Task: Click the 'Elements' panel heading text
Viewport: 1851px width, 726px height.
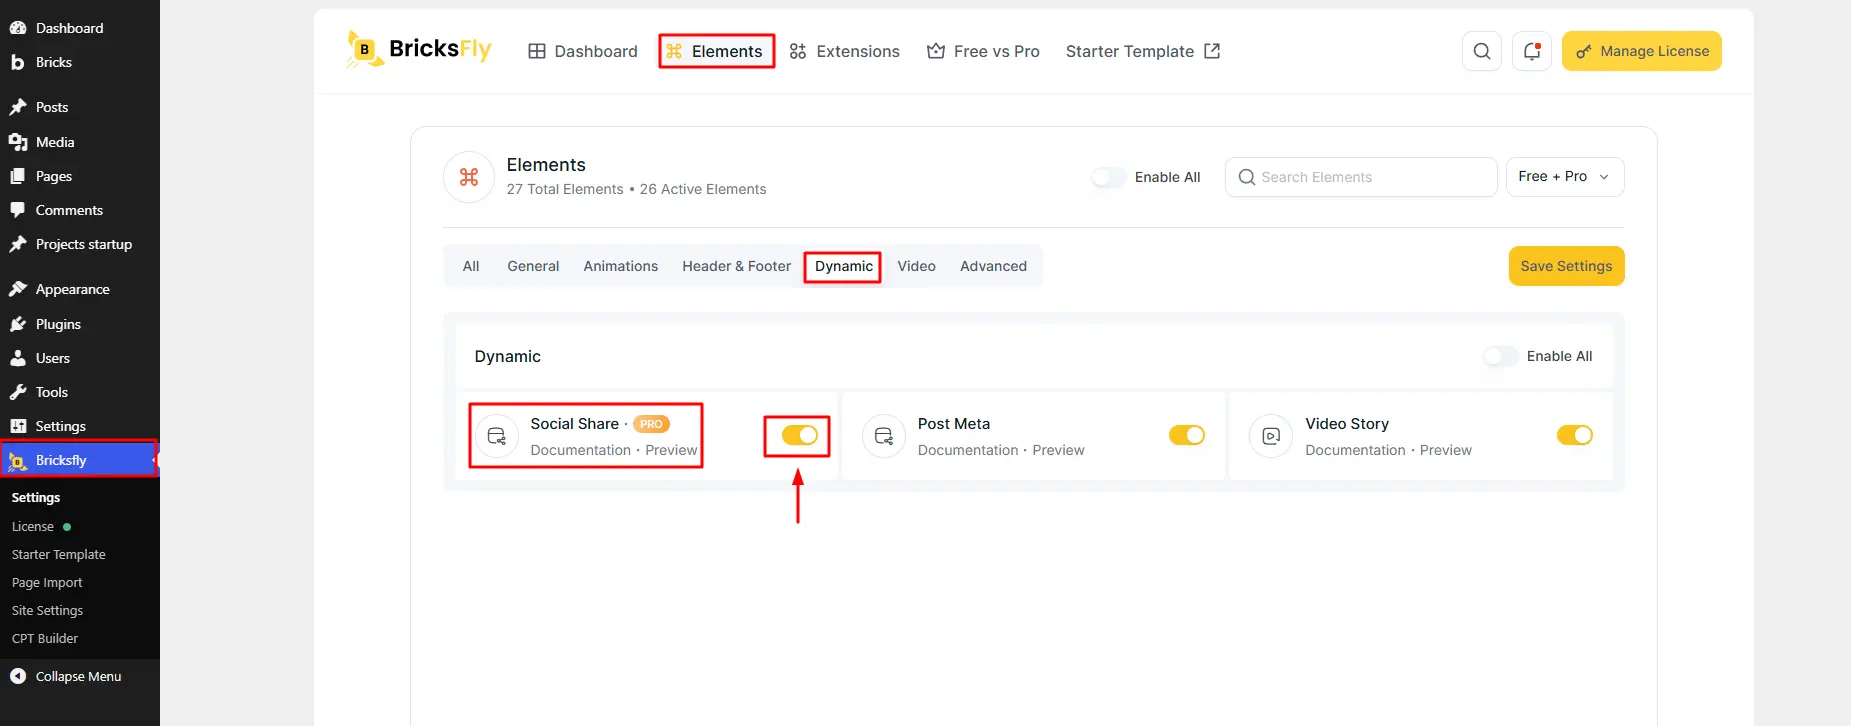Action: [x=546, y=165]
